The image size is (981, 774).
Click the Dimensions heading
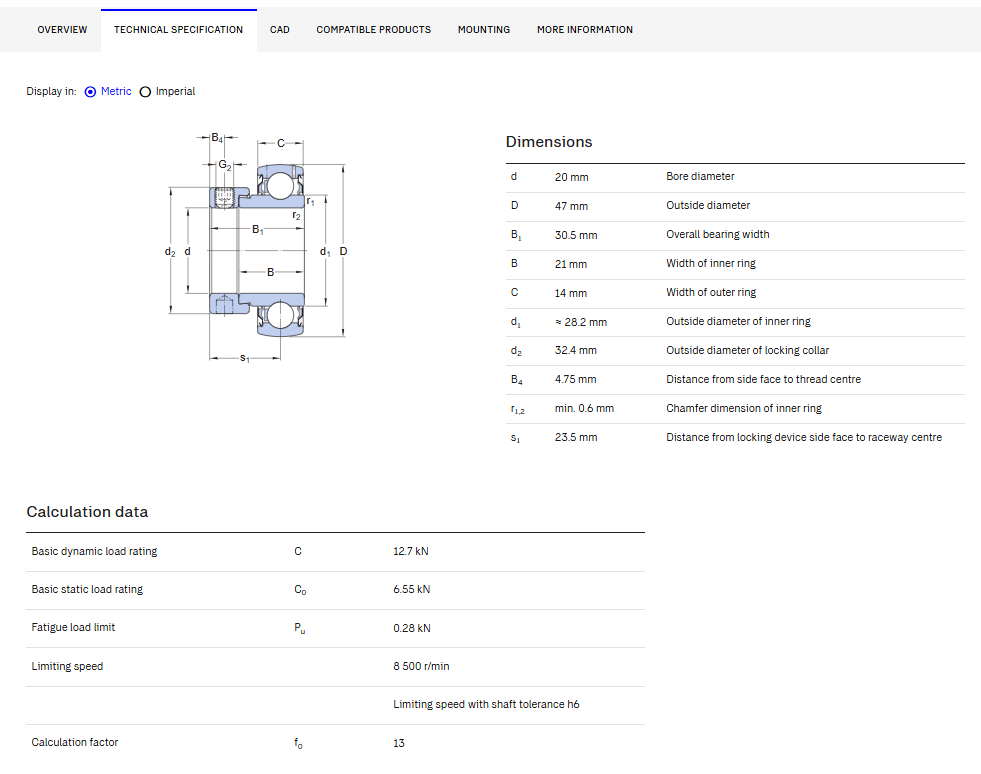[x=549, y=142]
